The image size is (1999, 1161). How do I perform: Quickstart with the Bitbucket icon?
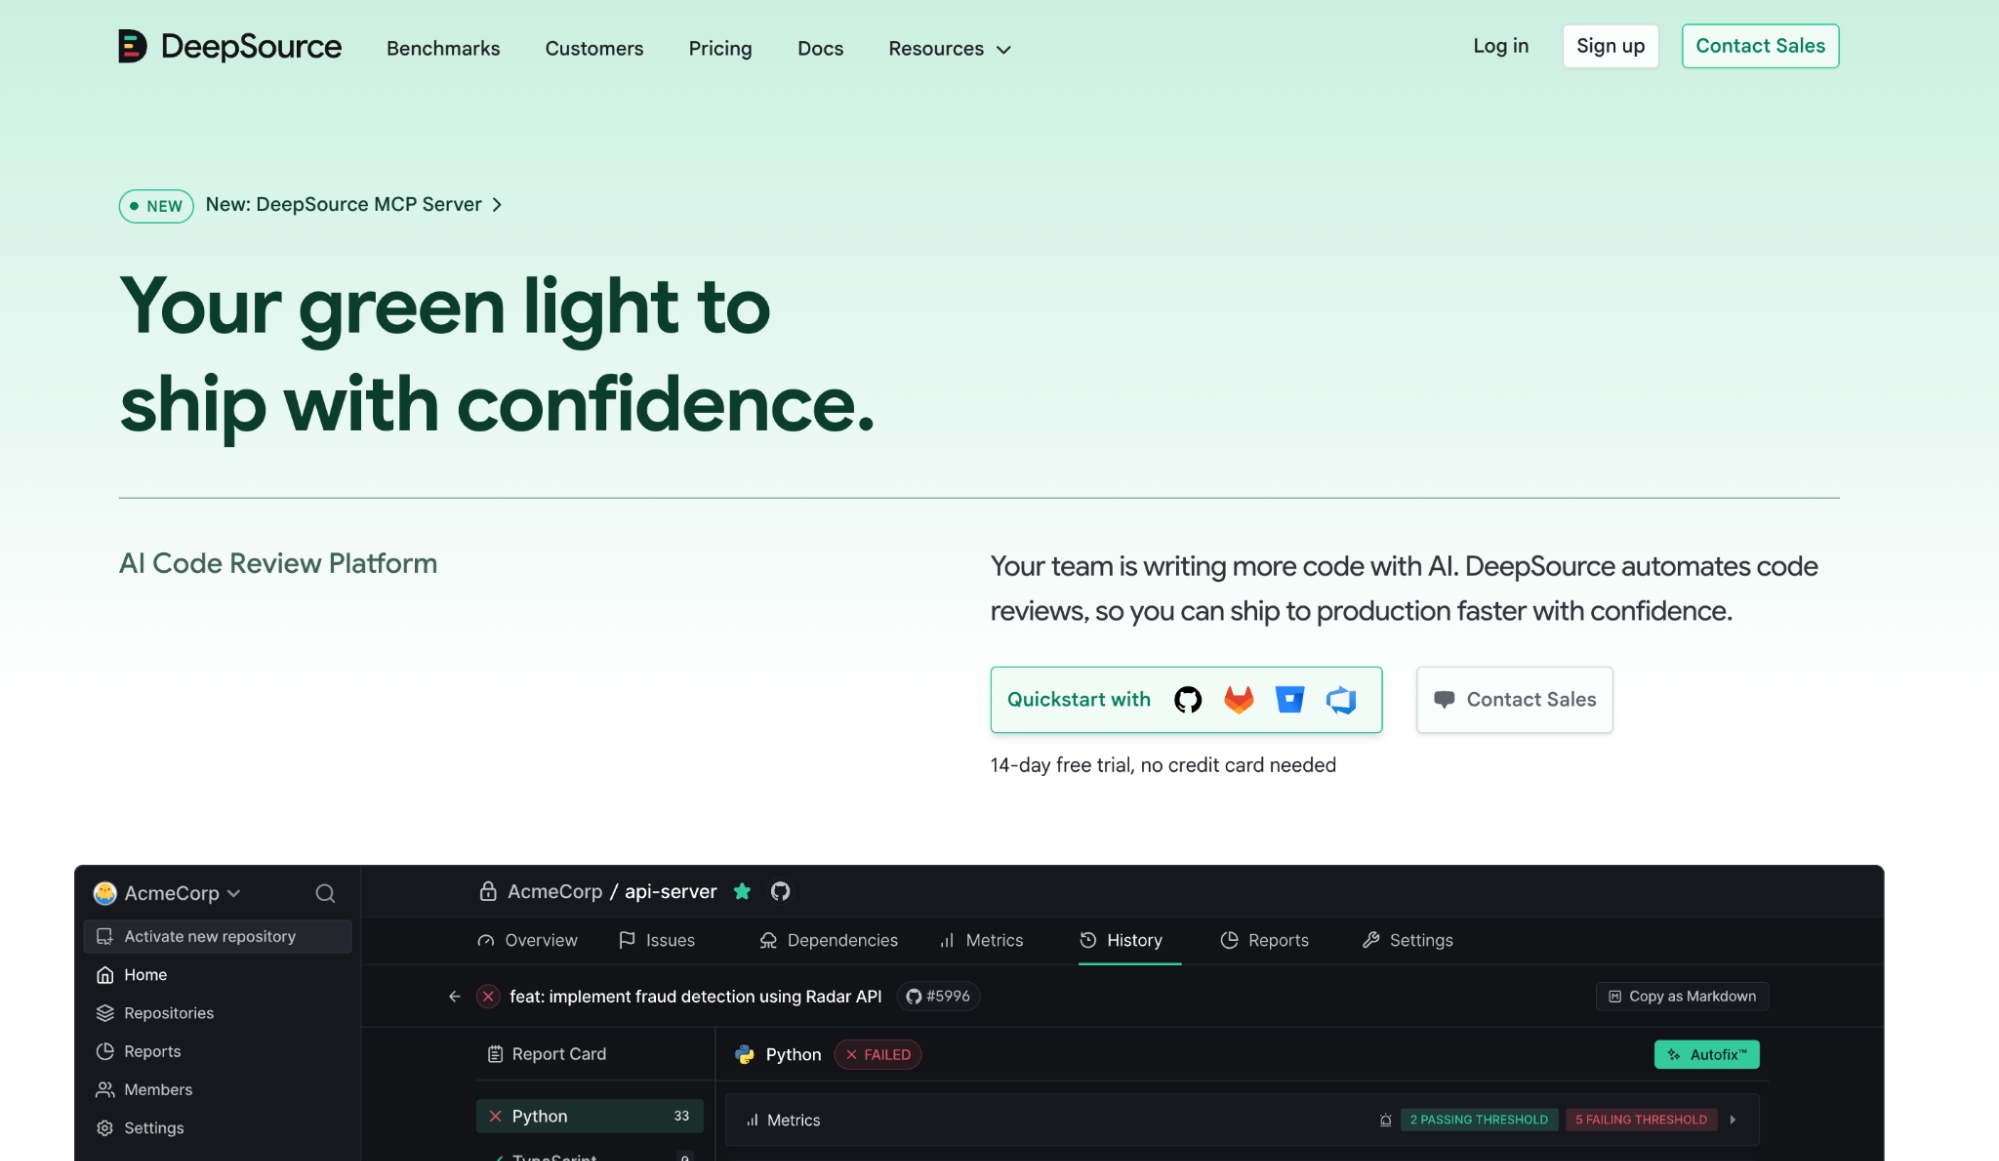[1289, 700]
